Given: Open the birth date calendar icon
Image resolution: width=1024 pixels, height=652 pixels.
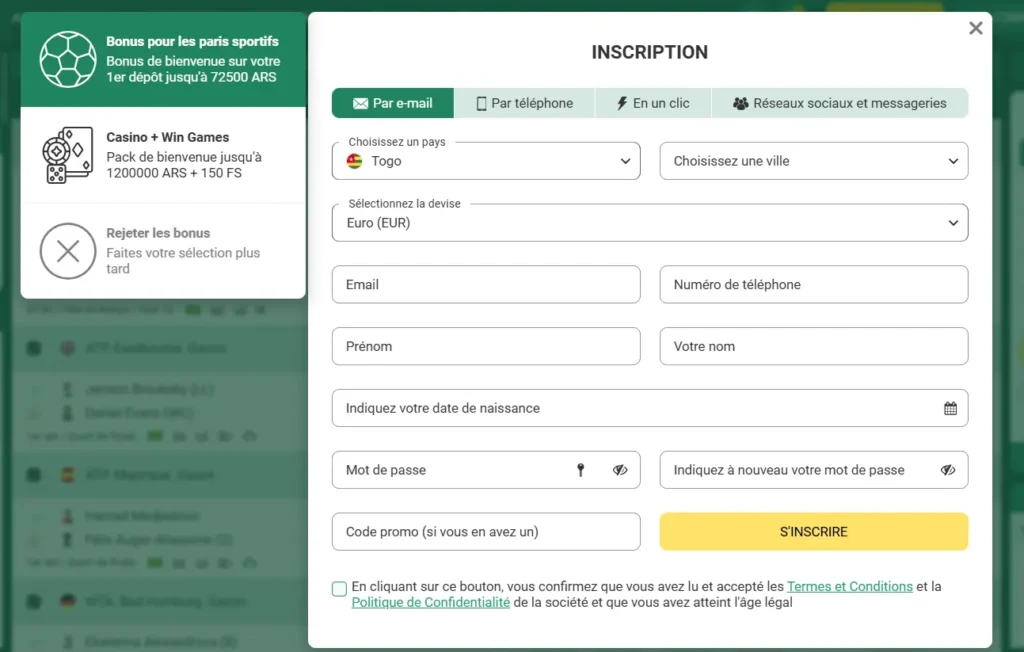Looking at the screenshot, I should tap(950, 408).
